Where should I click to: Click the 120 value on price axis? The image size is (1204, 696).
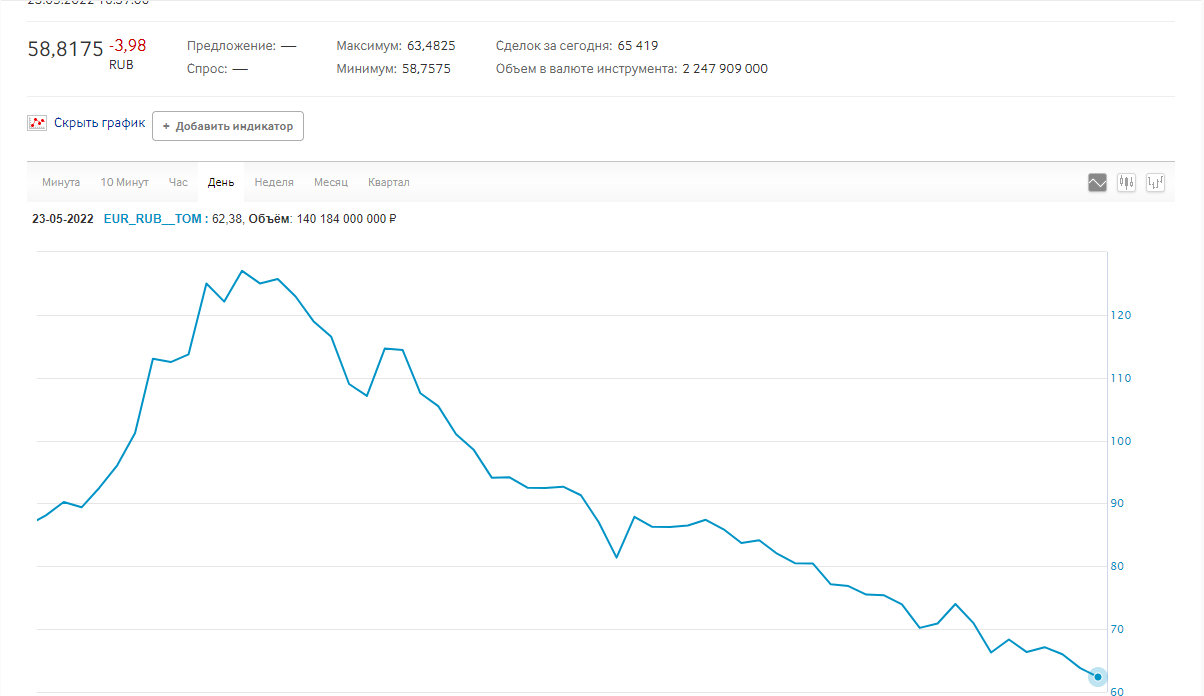(1120, 315)
